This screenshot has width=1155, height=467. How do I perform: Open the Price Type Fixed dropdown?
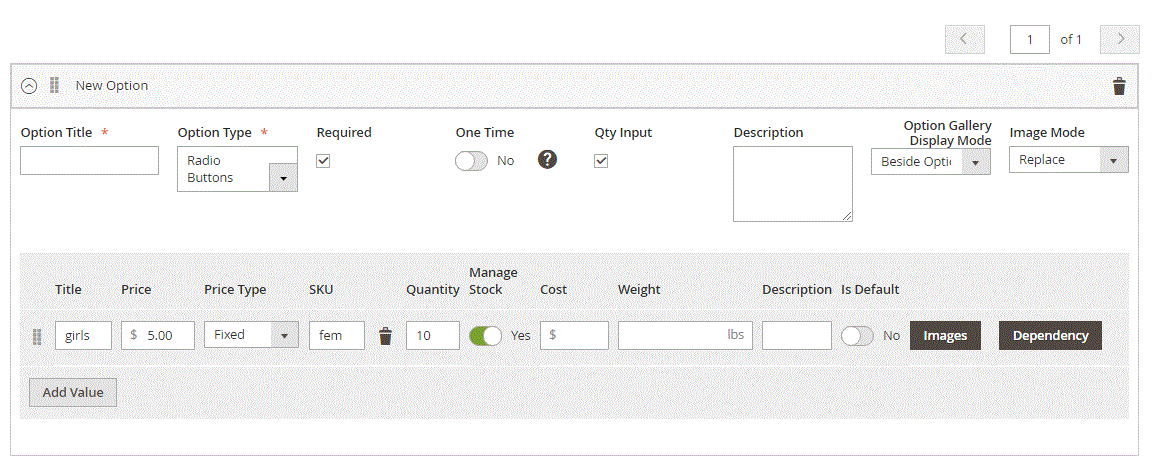251,334
